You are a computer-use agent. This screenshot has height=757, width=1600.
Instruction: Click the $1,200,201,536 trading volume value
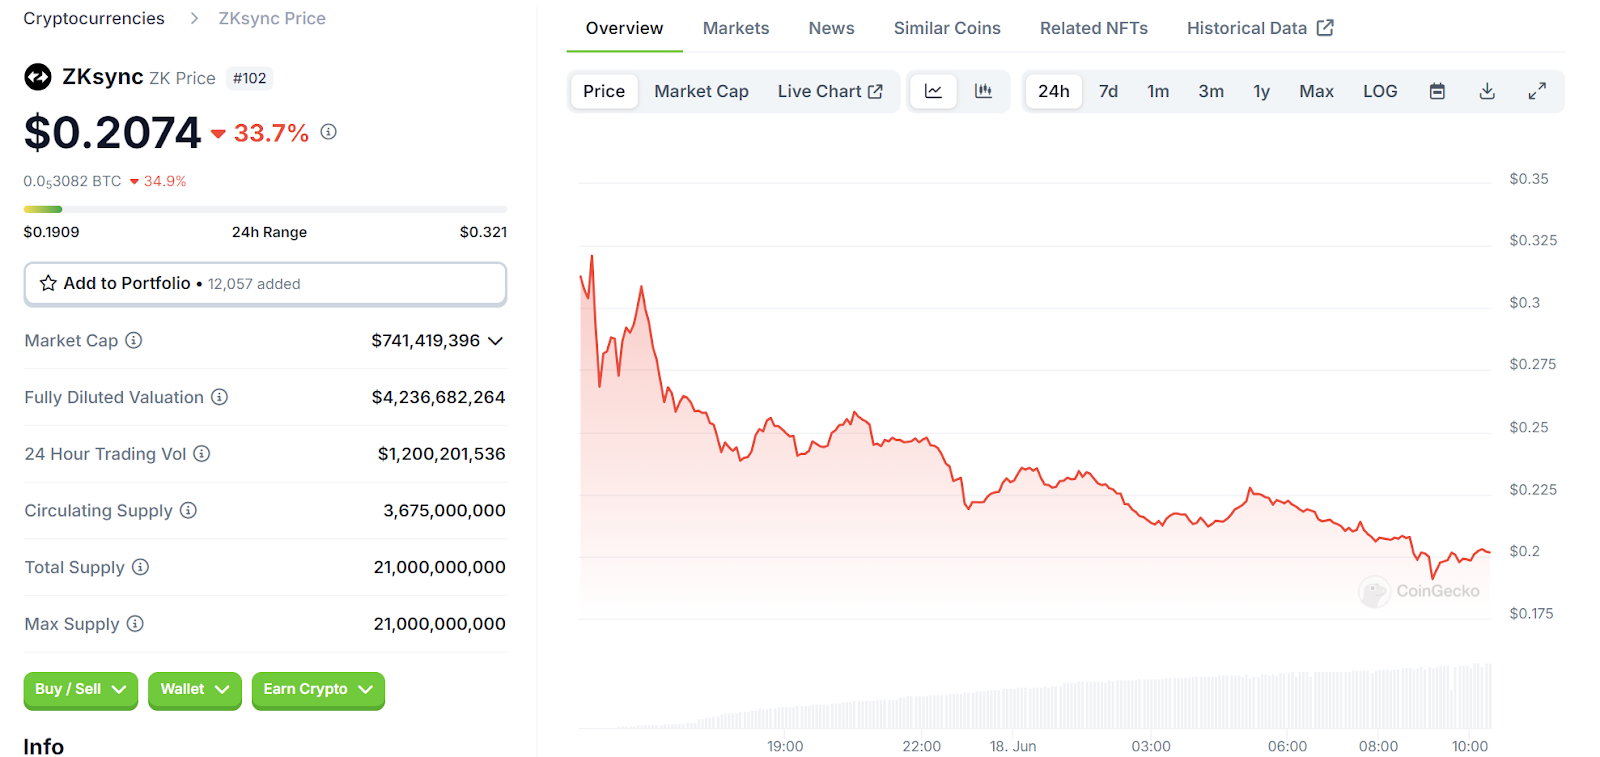442,454
